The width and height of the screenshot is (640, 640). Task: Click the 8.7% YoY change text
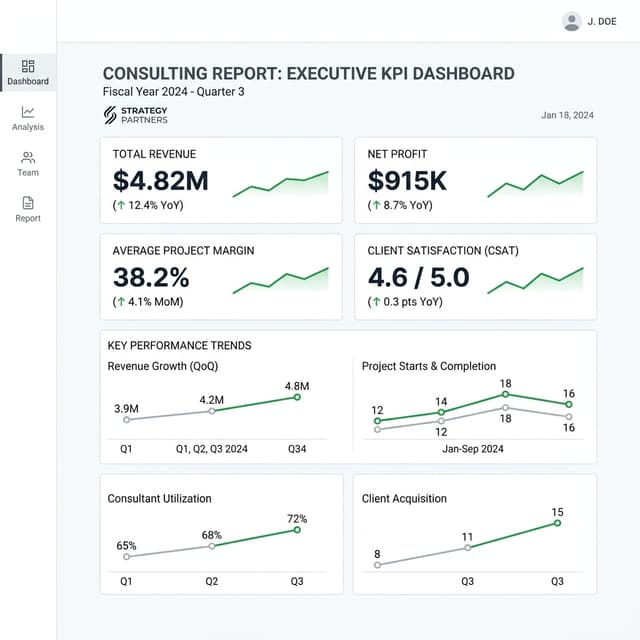click(400, 205)
